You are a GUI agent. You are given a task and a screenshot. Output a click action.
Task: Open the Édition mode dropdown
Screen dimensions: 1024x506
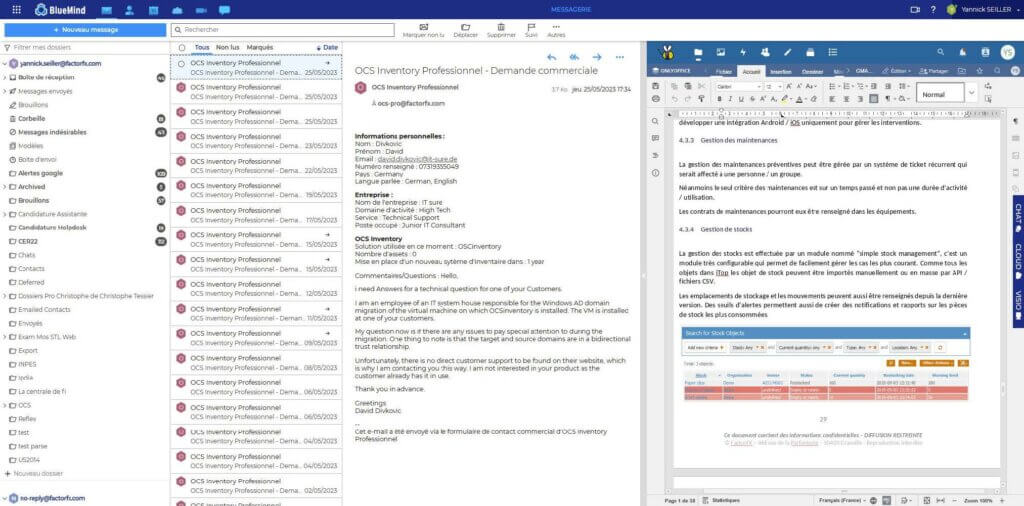pyautogui.click(x=895, y=71)
